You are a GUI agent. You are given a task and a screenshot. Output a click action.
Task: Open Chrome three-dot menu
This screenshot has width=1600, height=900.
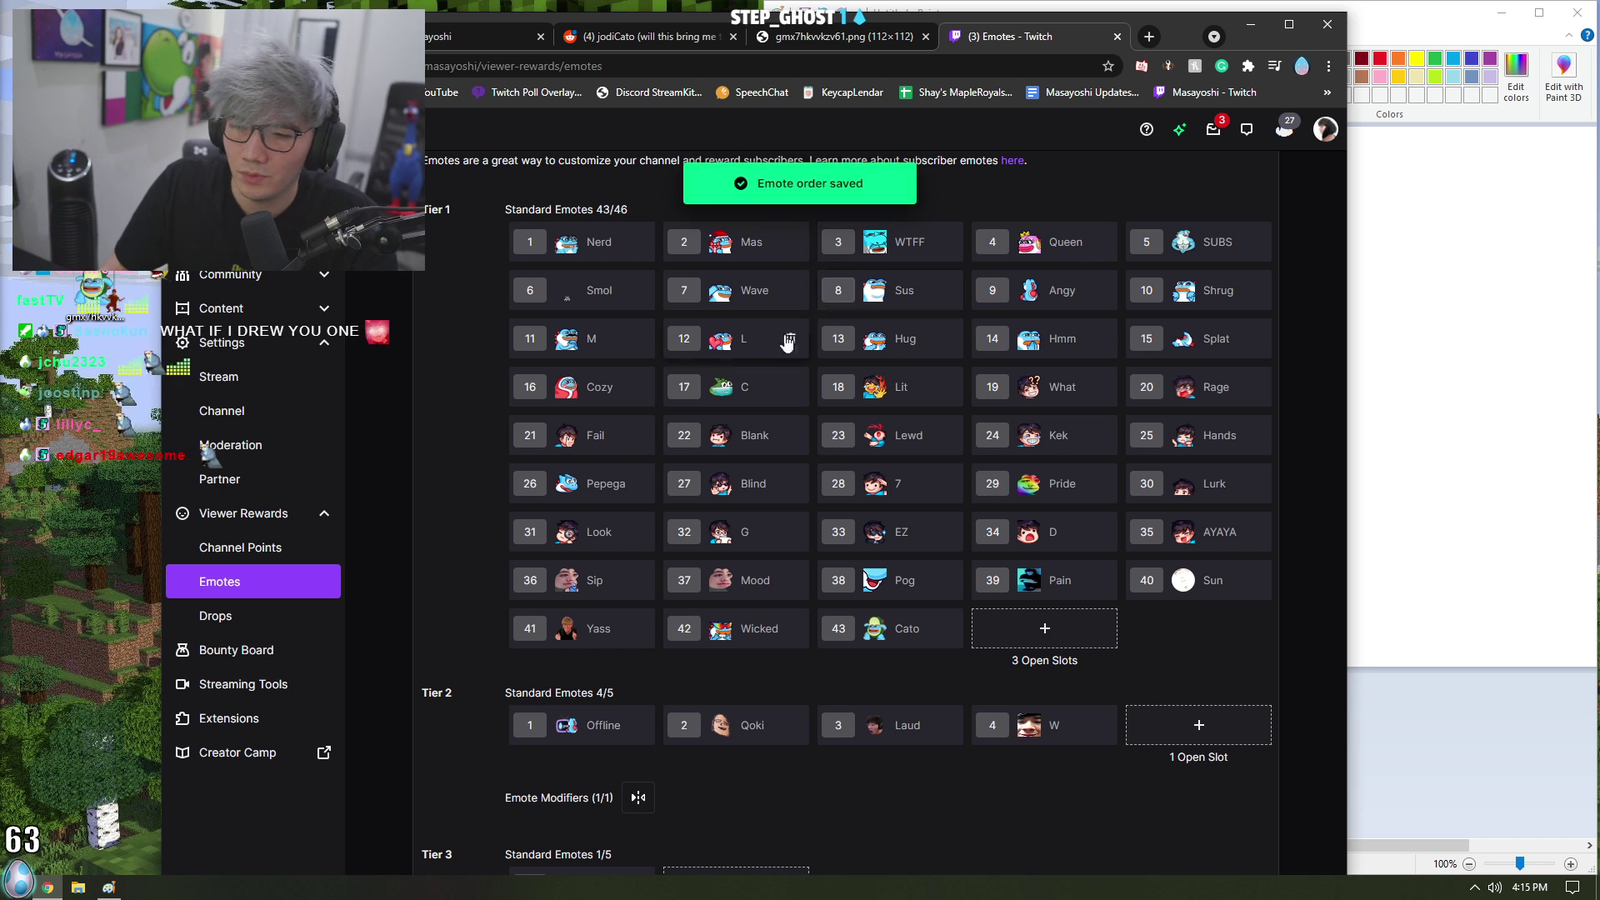pyautogui.click(x=1328, y=66)
